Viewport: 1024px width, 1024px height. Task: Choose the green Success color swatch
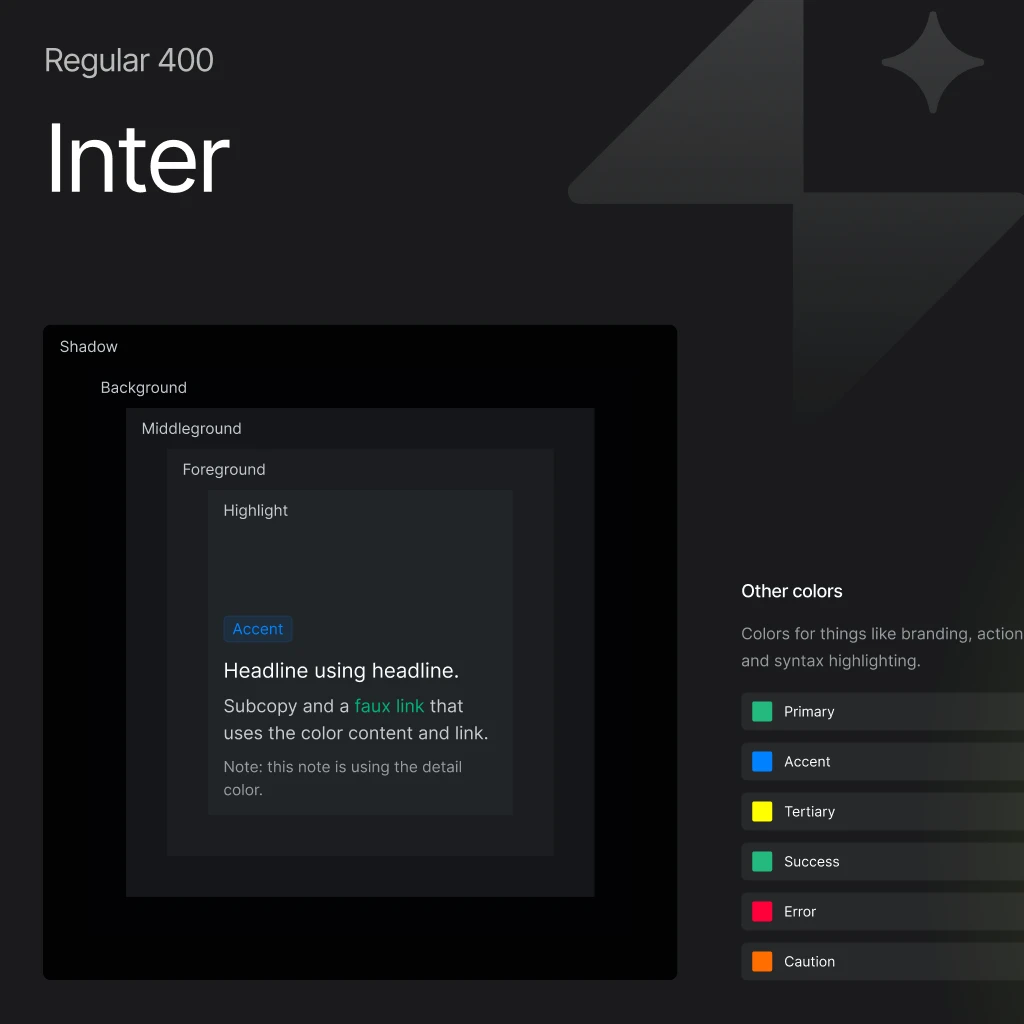pos(762,862)
